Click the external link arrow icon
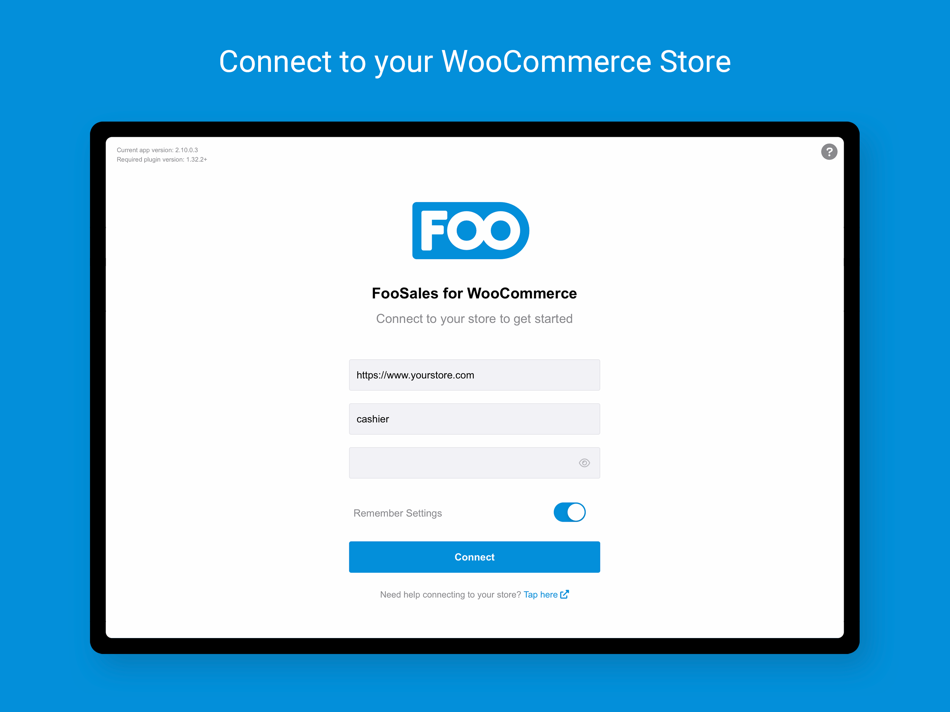950x712 pixels. 564,594
